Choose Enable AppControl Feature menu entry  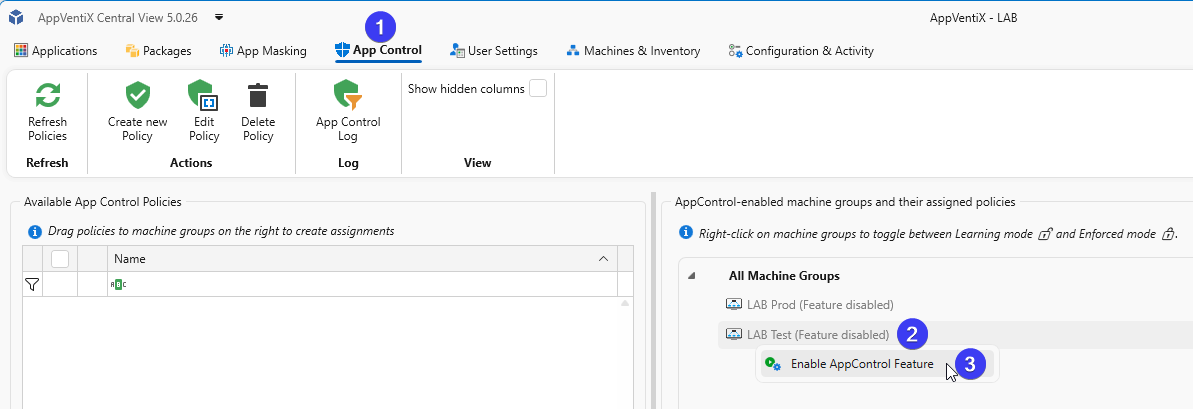(877, 364)
